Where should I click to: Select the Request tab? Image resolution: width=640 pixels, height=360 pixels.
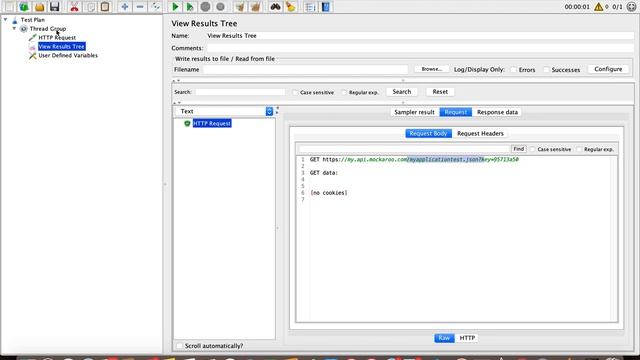click(456, 112)
